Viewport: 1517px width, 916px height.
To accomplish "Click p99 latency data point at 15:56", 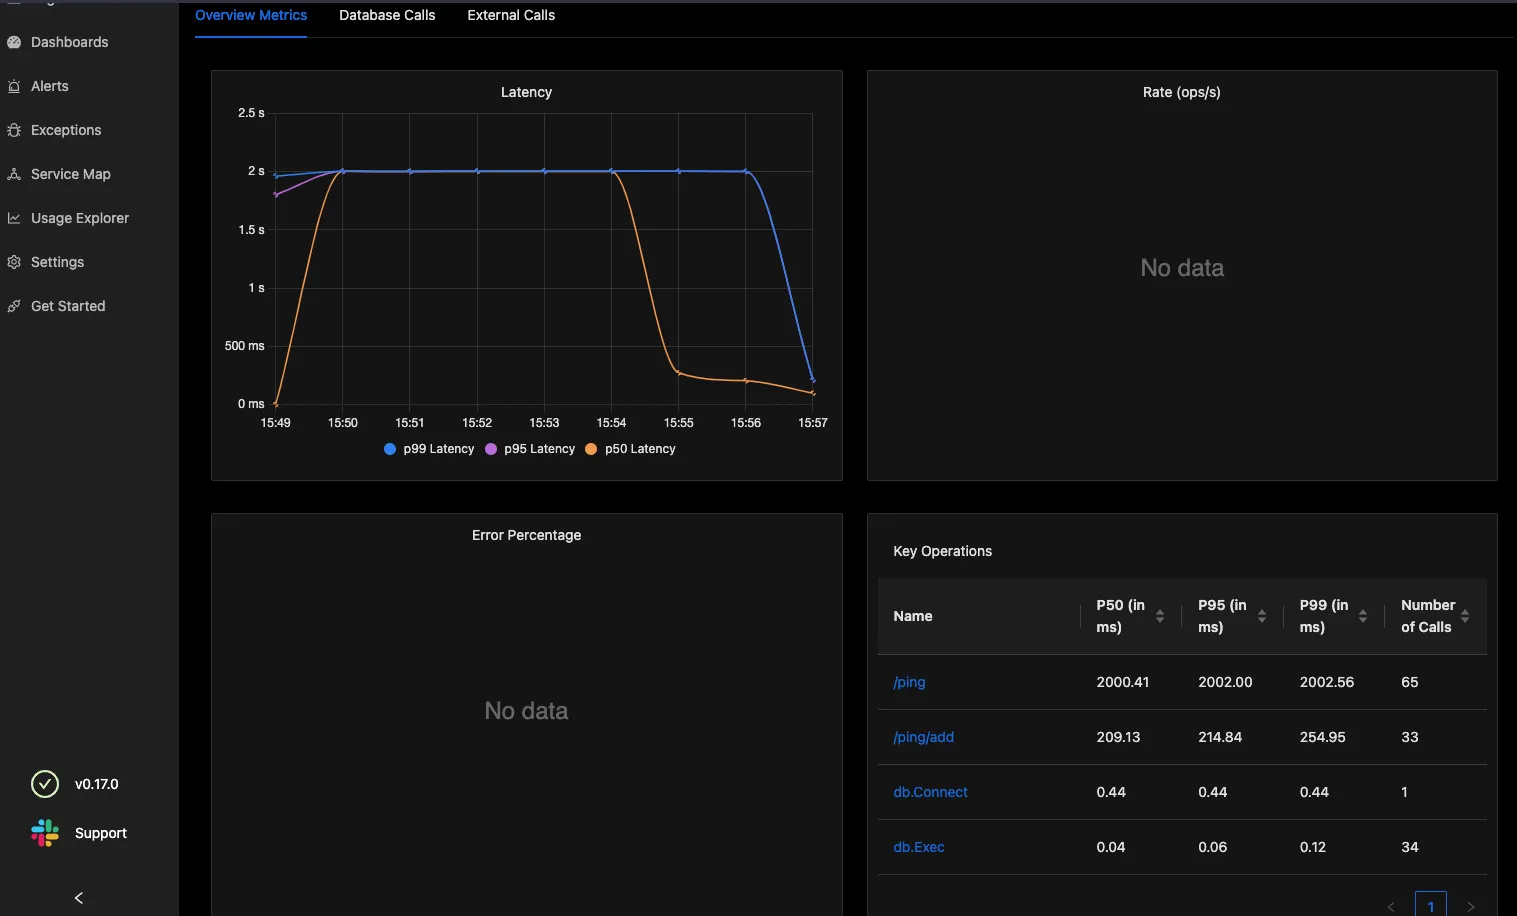I will click(x=746, y=171).
